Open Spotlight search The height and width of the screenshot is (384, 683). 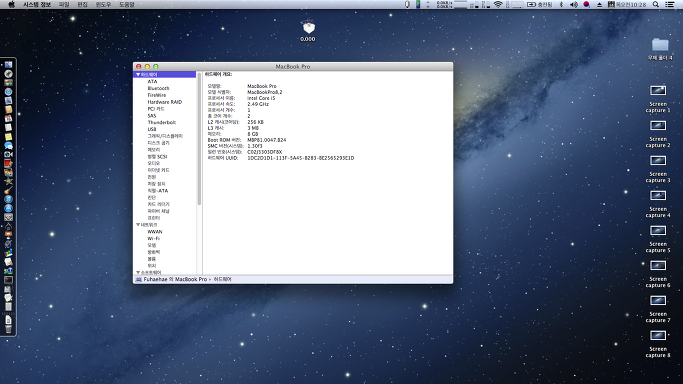[x=656, y=4]
